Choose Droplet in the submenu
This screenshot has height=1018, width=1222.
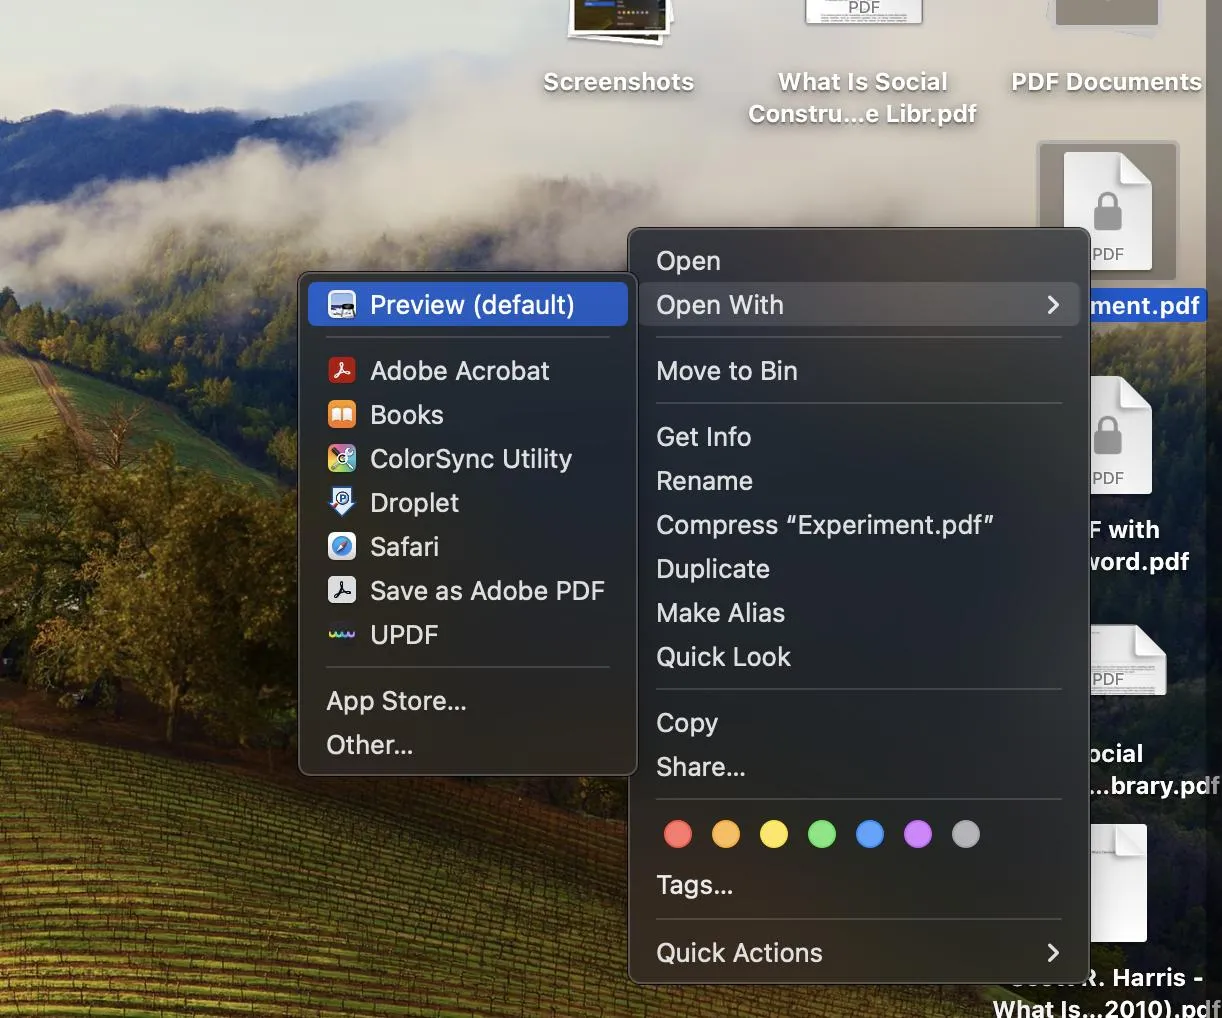click(468, 503)
